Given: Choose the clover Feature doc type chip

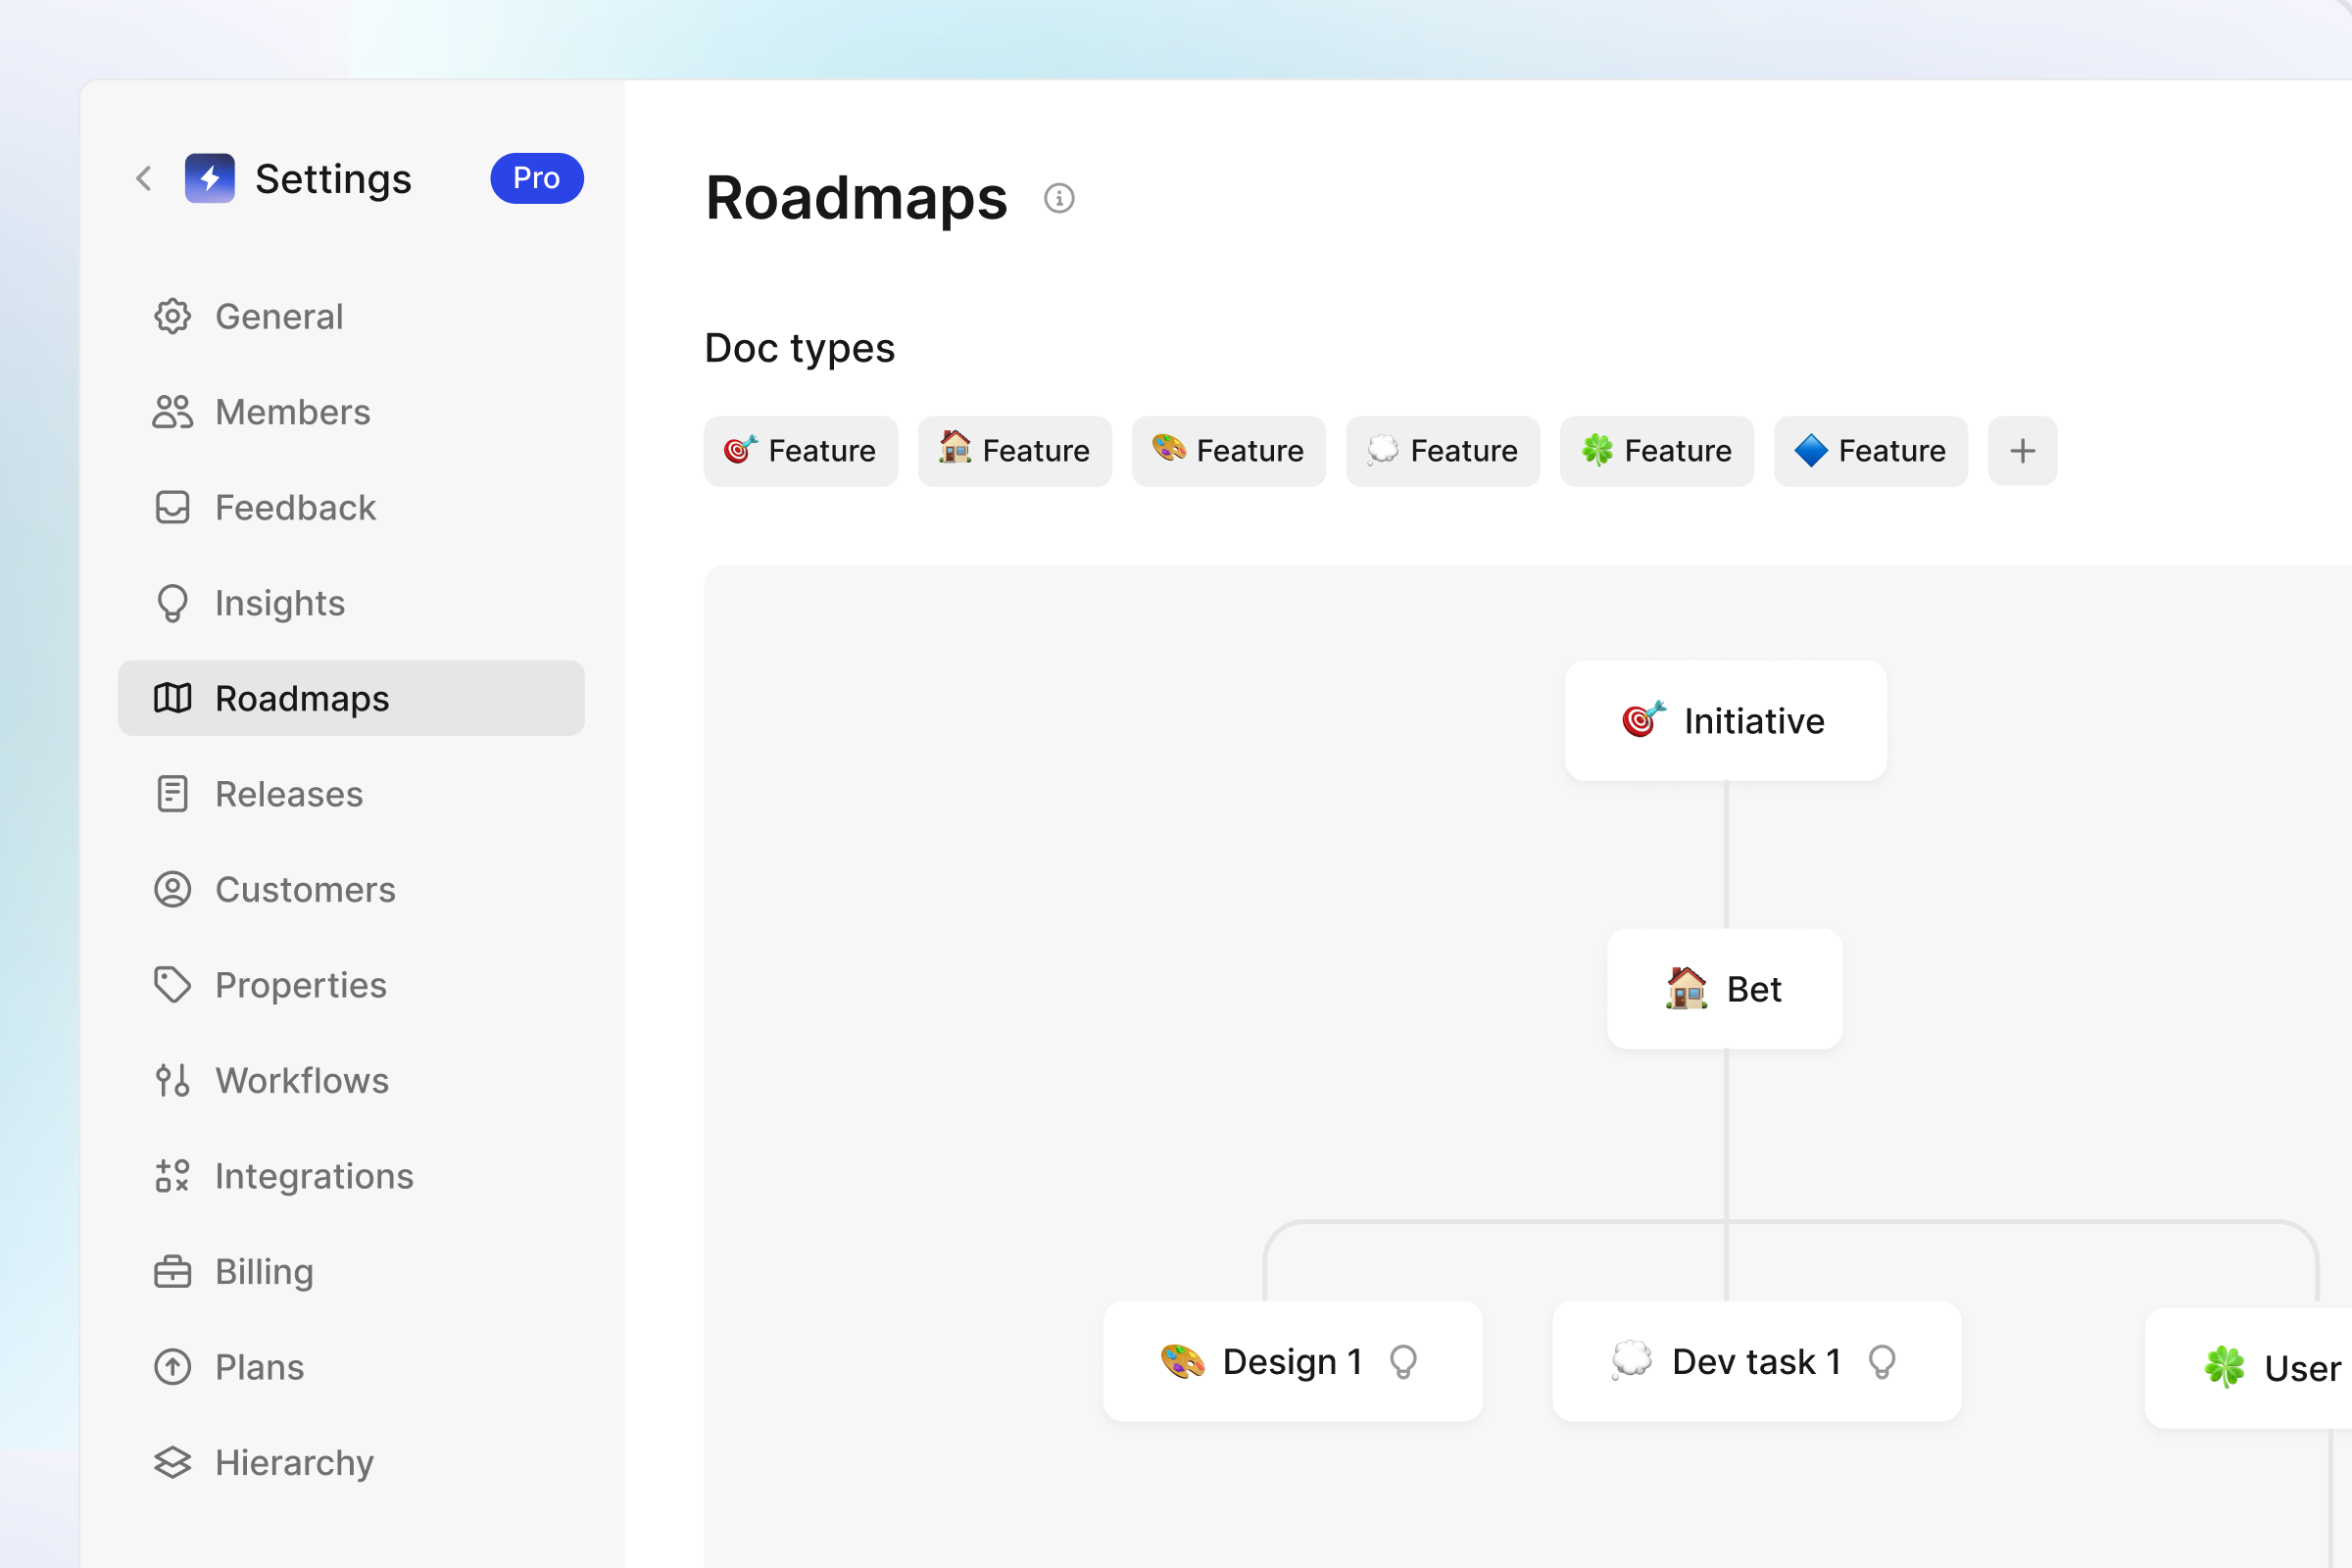Looking at the screenshot, I should coord(1657,451).
